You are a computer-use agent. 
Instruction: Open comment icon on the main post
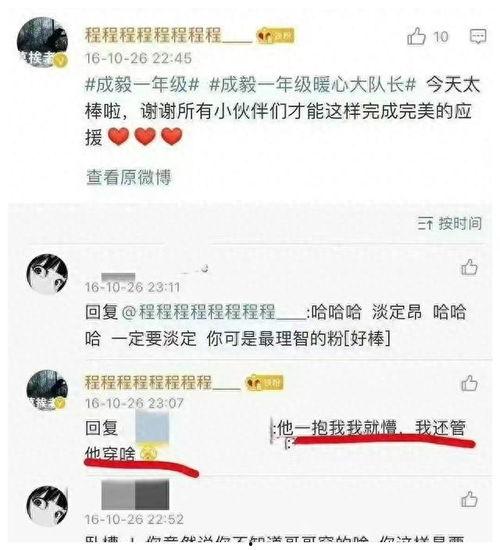tap(478, 36)
